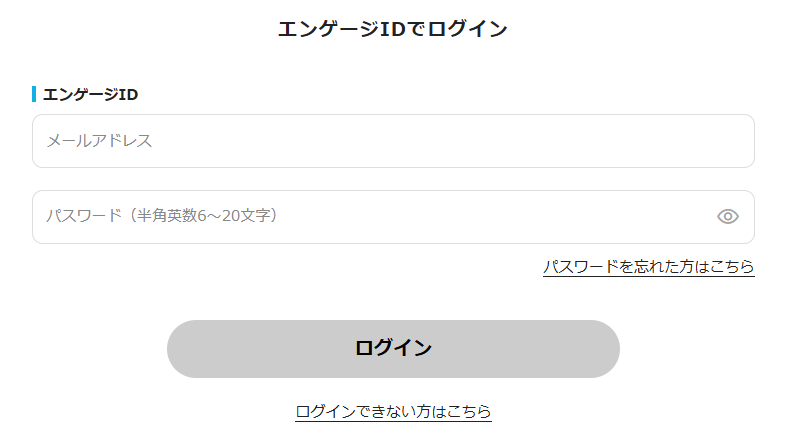The width and height of the screenshot is (785, 439).
Task: Reveal hidden password characters via eye icon
Action: (727, 217)
